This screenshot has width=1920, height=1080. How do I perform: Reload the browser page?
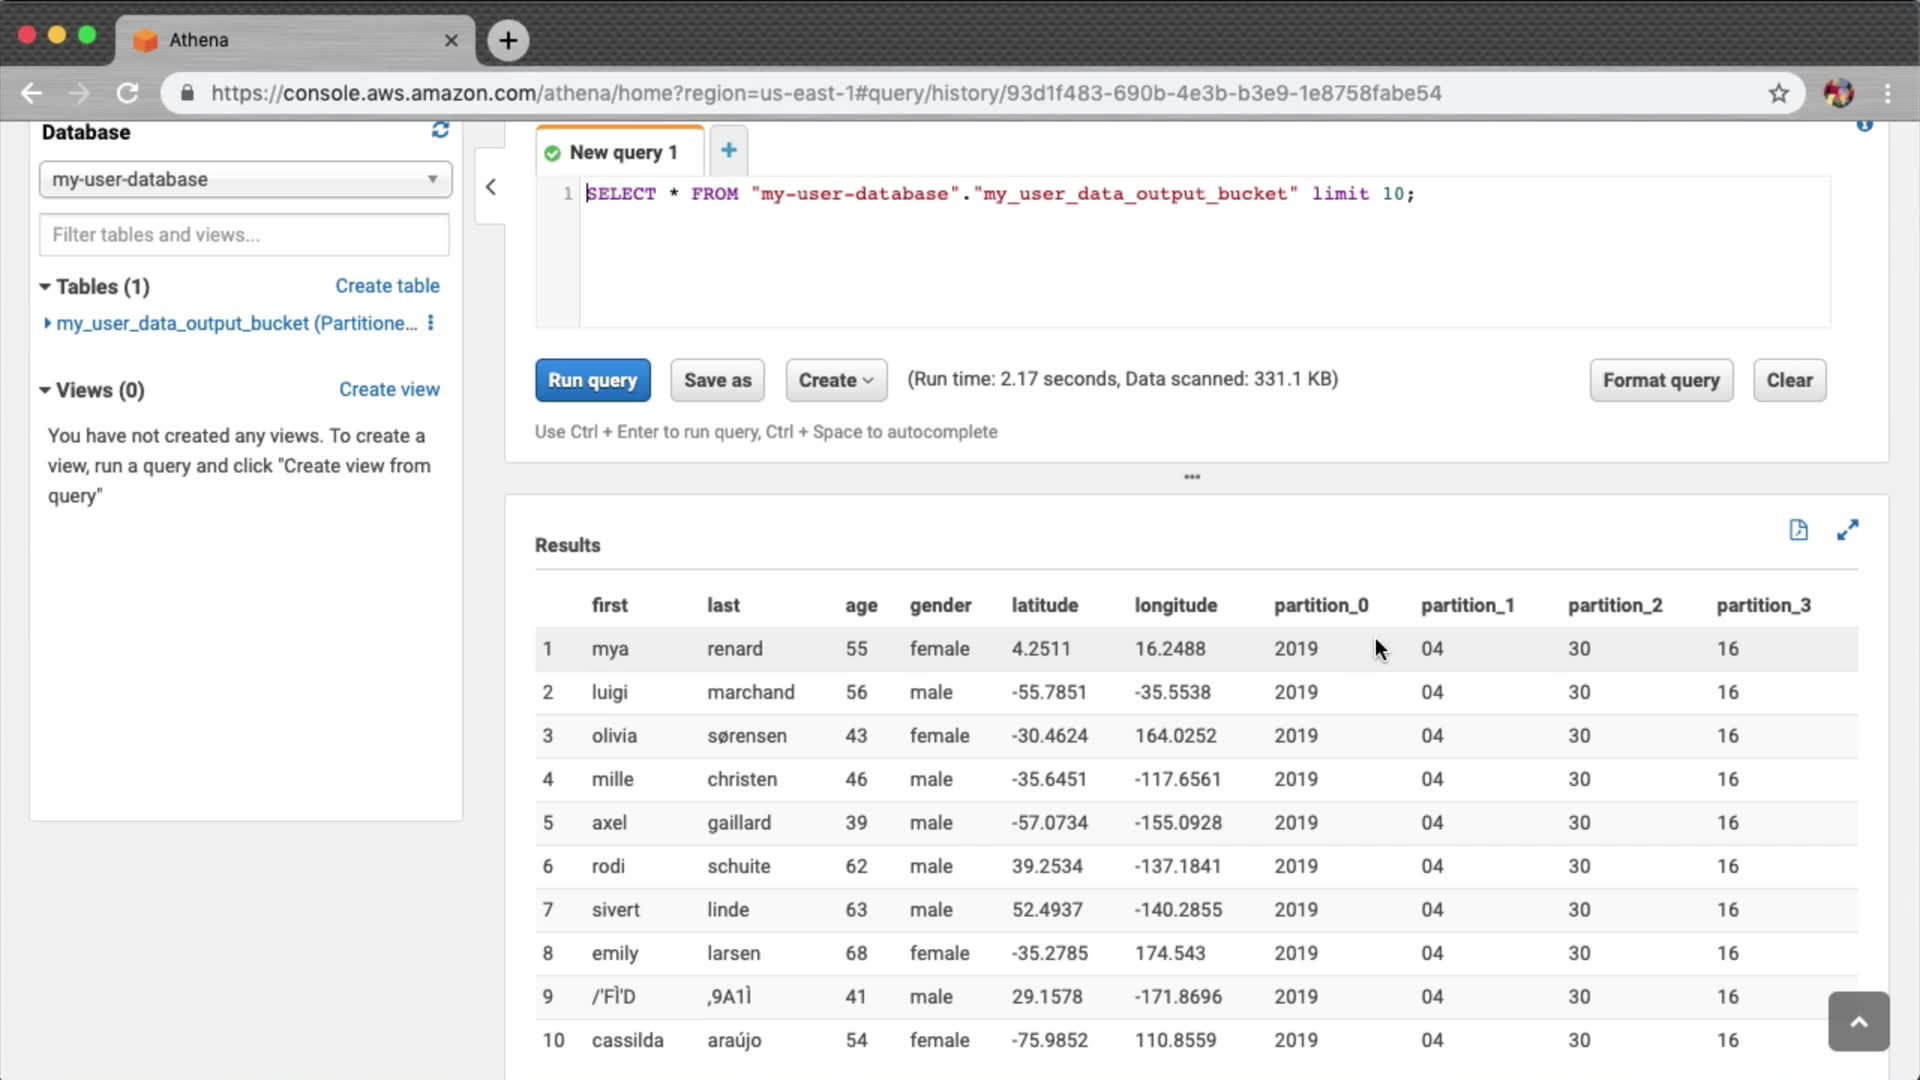pos(128,93)
